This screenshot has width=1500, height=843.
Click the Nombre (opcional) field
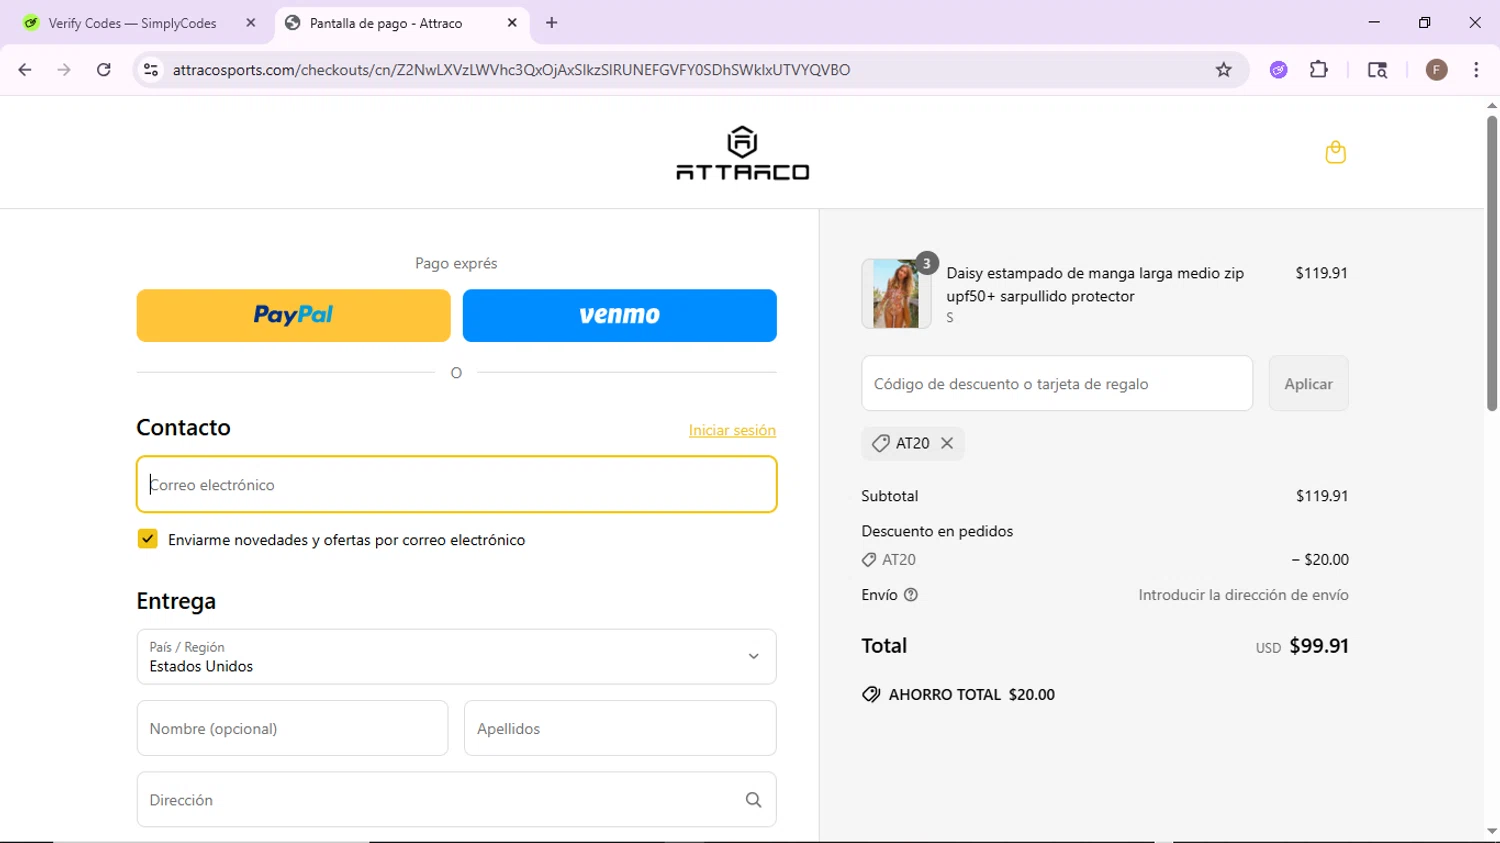coord(292,729)
